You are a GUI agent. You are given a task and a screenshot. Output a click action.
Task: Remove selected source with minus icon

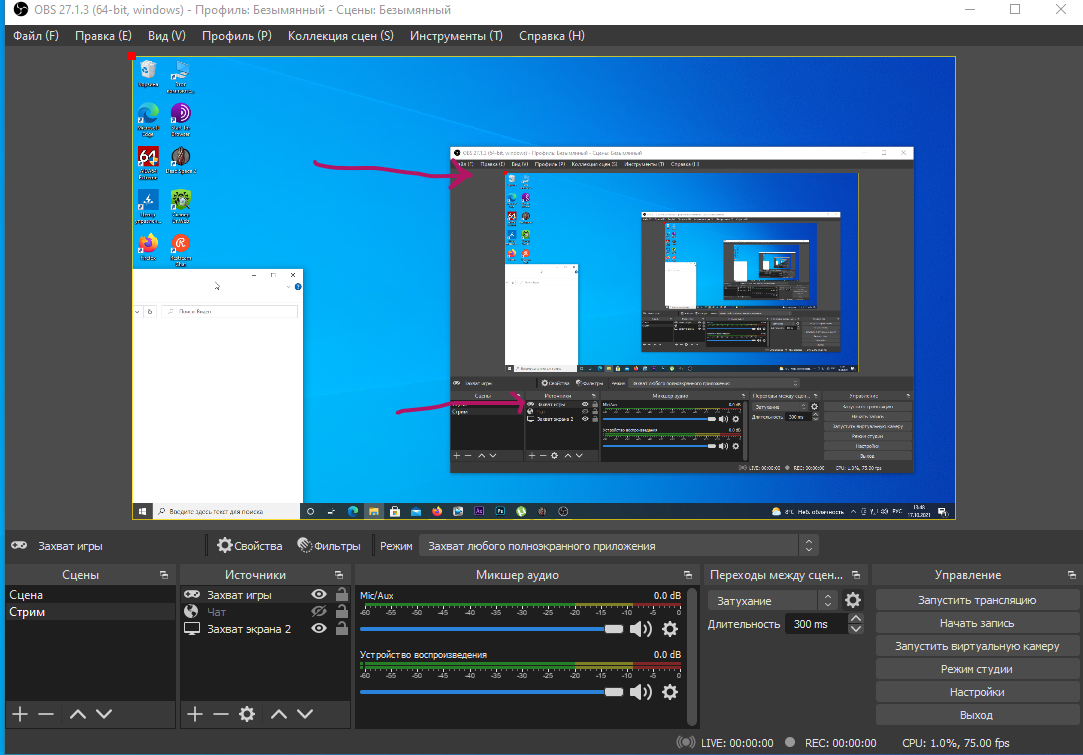point(220,714)
